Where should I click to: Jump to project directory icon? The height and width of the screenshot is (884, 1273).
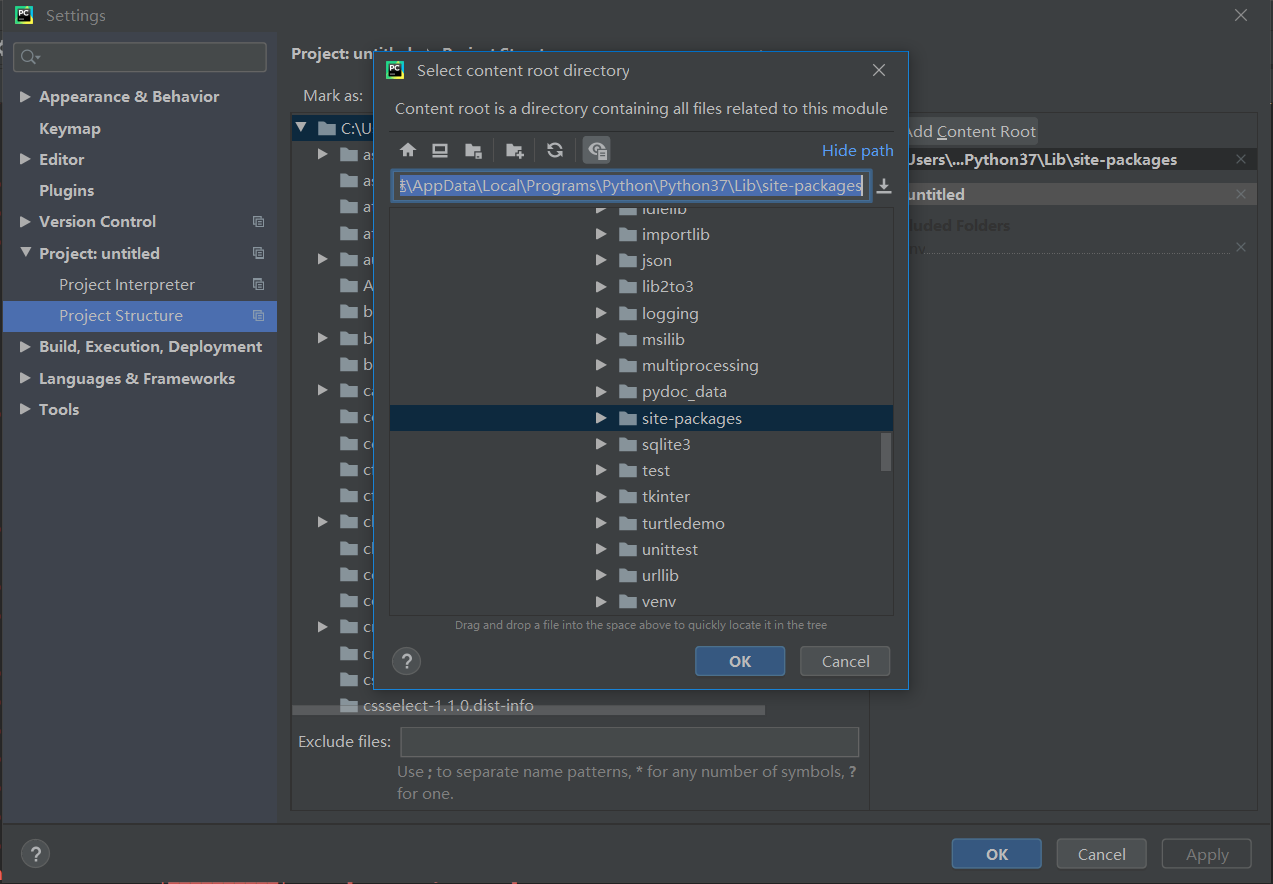coord(474,150)
